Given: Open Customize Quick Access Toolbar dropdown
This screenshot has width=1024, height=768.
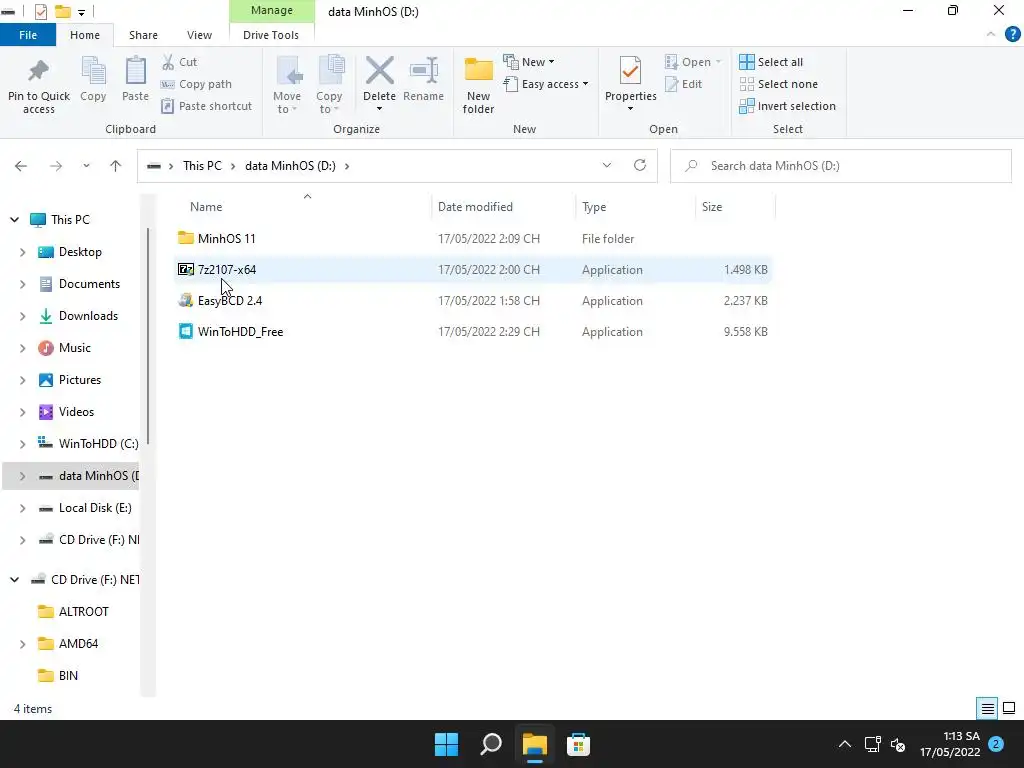Looking at the screenshot, I should [x=82, y=12].
